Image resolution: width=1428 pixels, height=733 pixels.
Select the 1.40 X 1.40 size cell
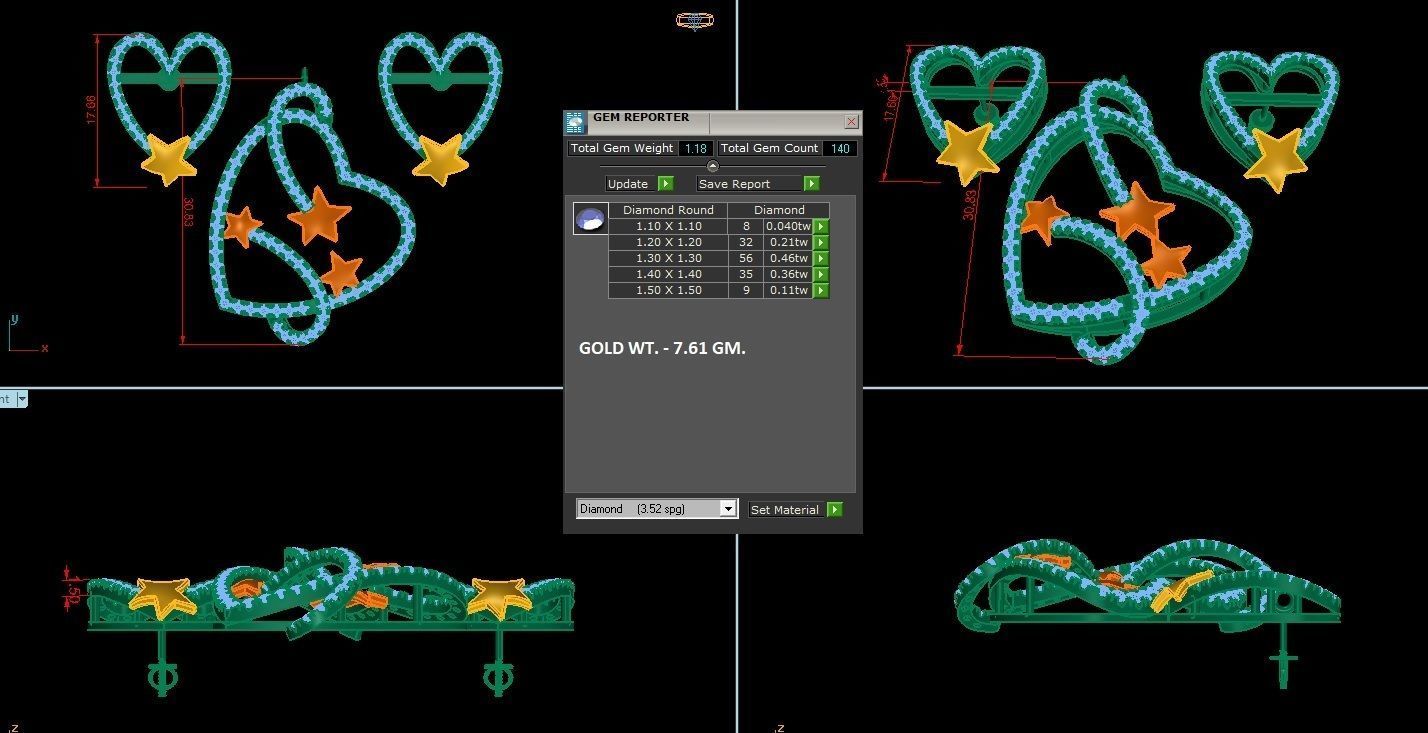point(668,275)
